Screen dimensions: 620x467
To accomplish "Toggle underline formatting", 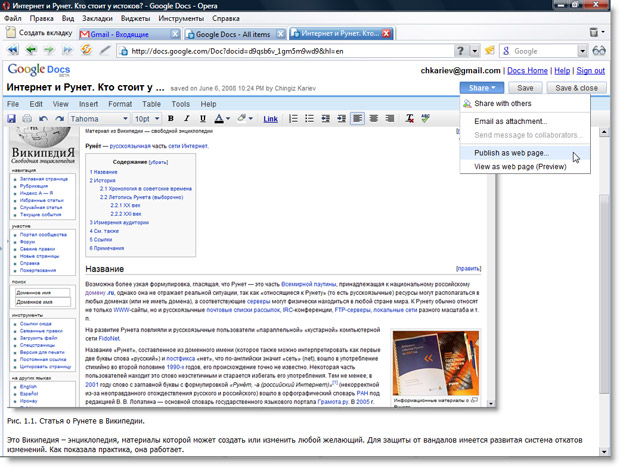I will 203,118.
